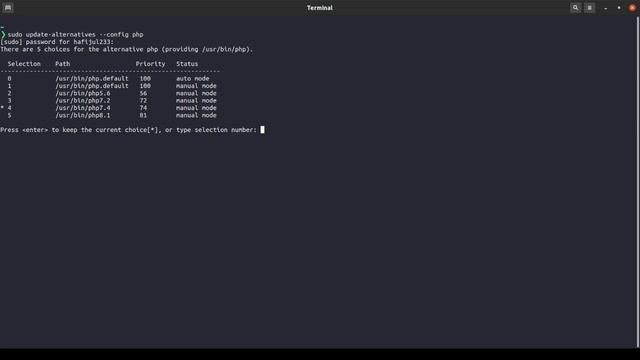This screenshot has height=360, width=640.
Task: Click the terminal vertical scrollbar
Action: point(638,182)
